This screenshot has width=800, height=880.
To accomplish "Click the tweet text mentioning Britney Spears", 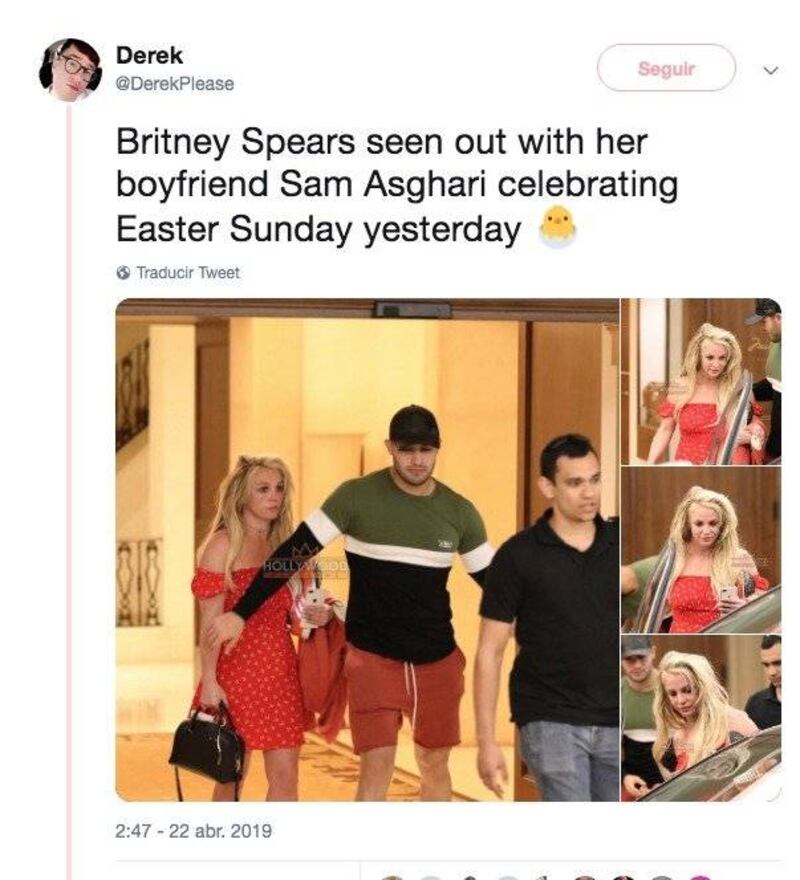I will coord(397,186).
